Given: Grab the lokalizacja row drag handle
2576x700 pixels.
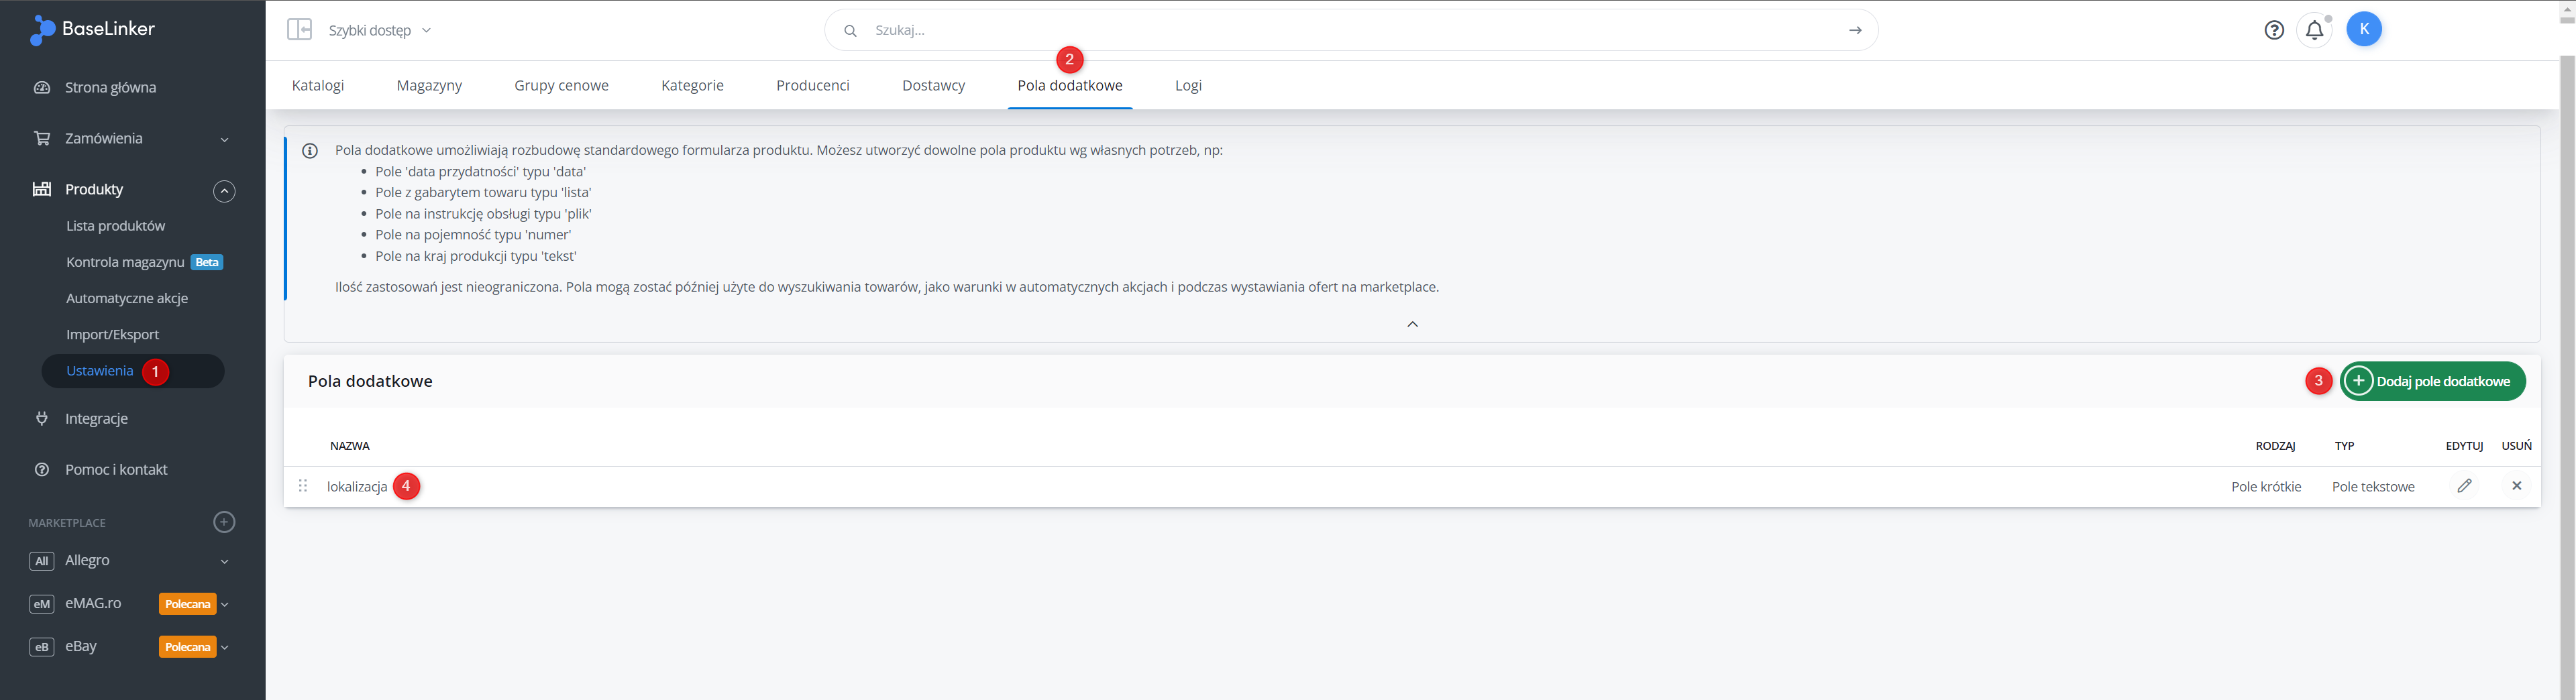Looking at the screenshot, I should tap(303, 486).
